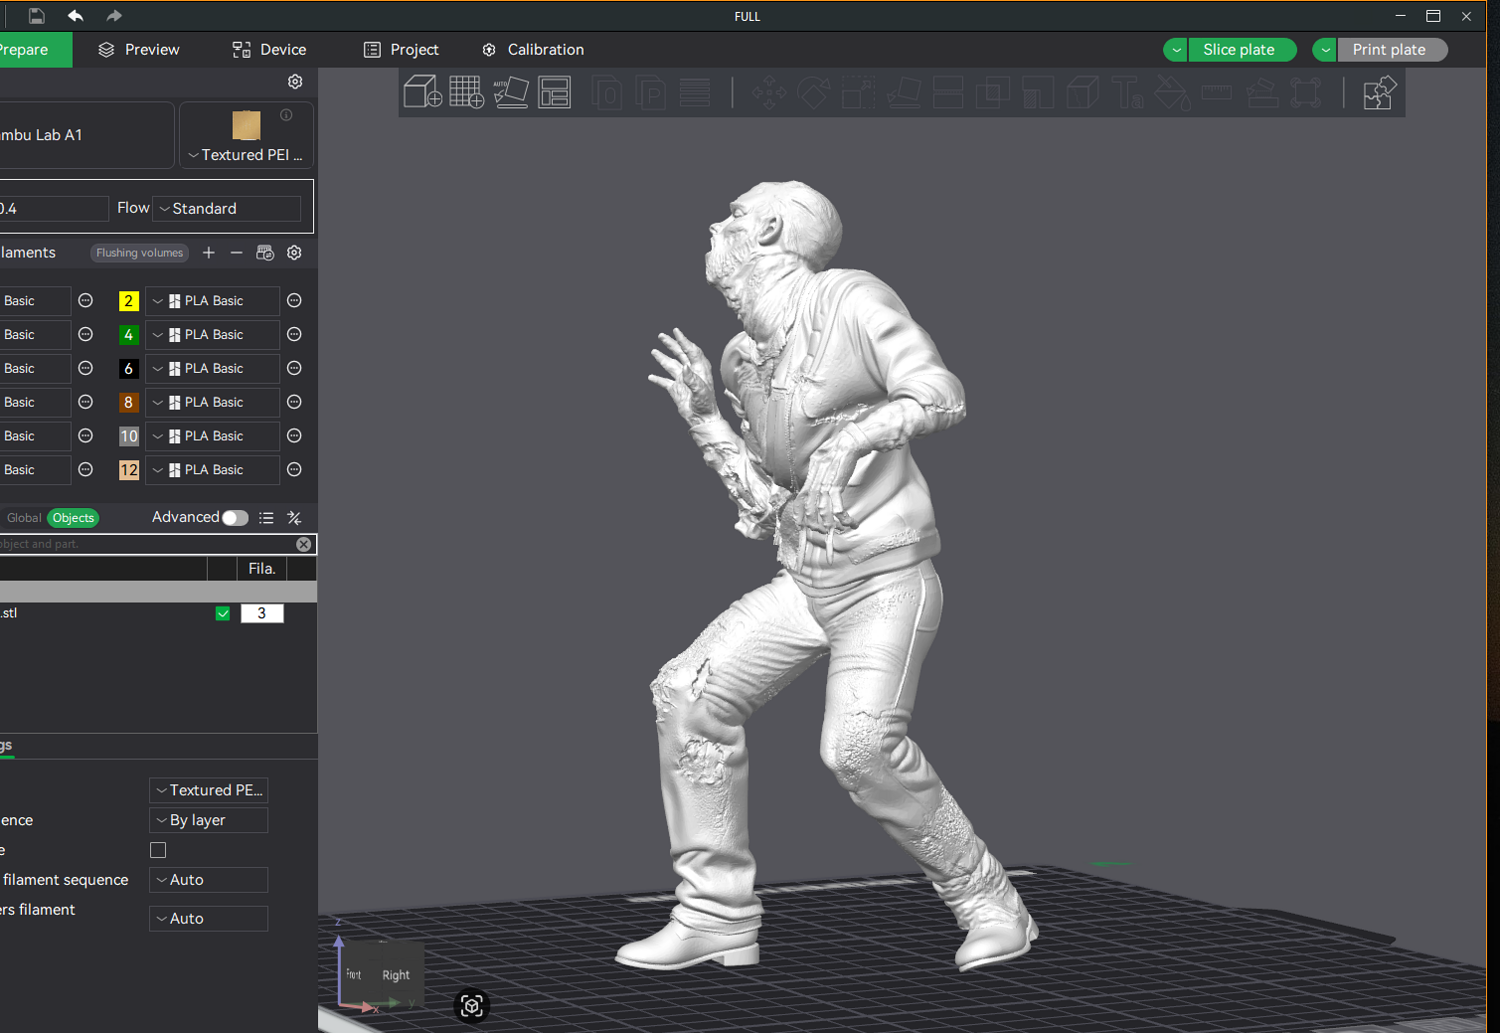Open Textured PE... dropdown above By layer
This screenshot has height=1033, width=1500.
pos(209,790)
